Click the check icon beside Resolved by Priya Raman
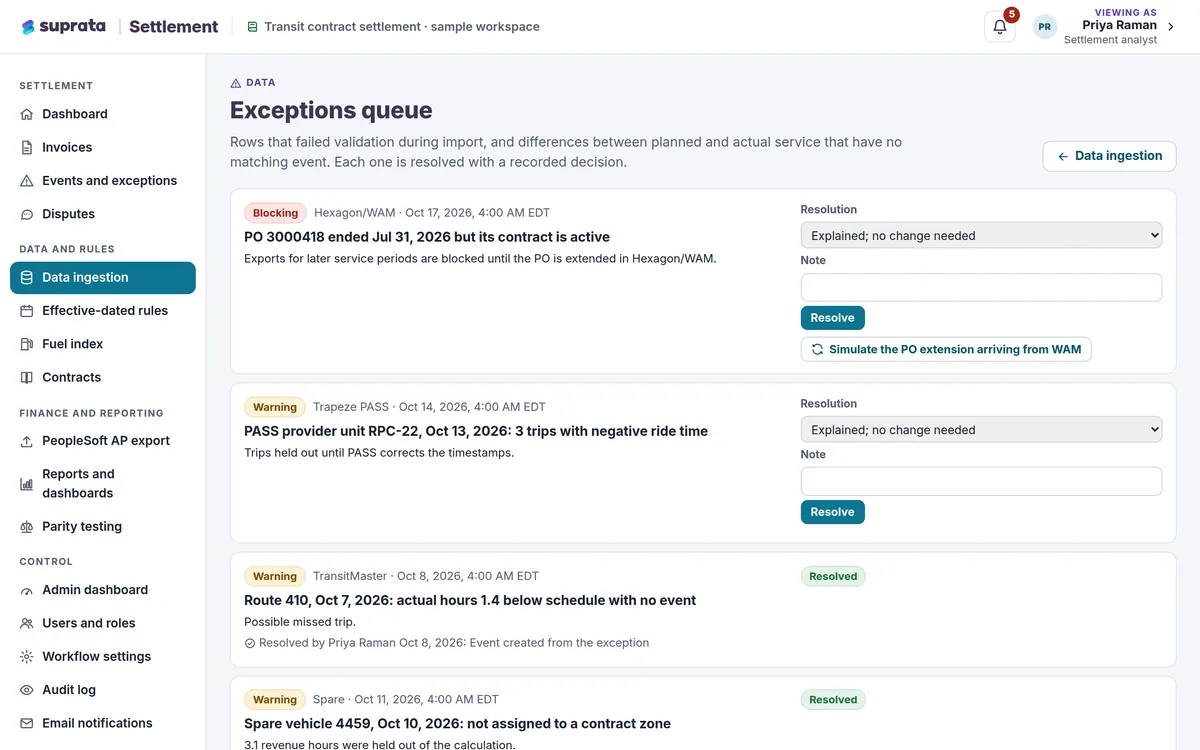Viewport: 1200px width, 750px height. (x=250, y=643)
